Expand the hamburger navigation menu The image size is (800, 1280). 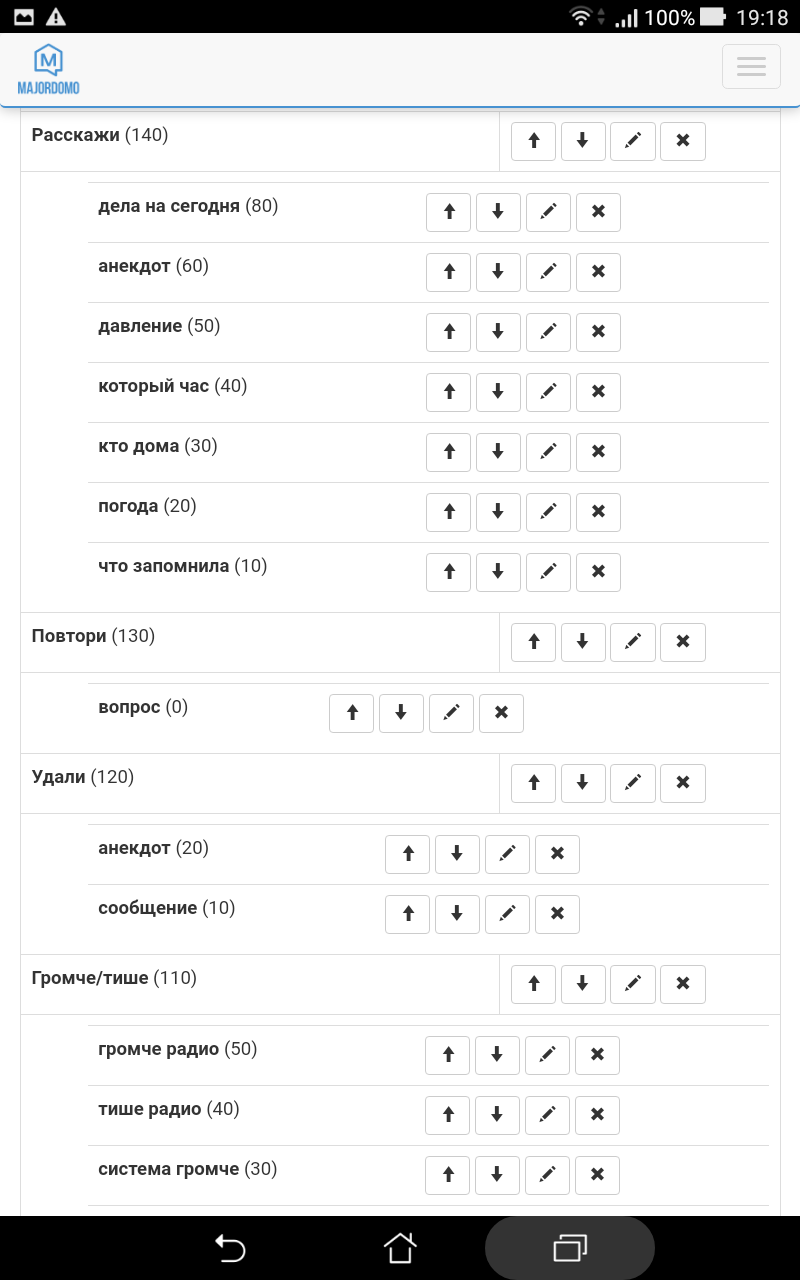[751, 66]
